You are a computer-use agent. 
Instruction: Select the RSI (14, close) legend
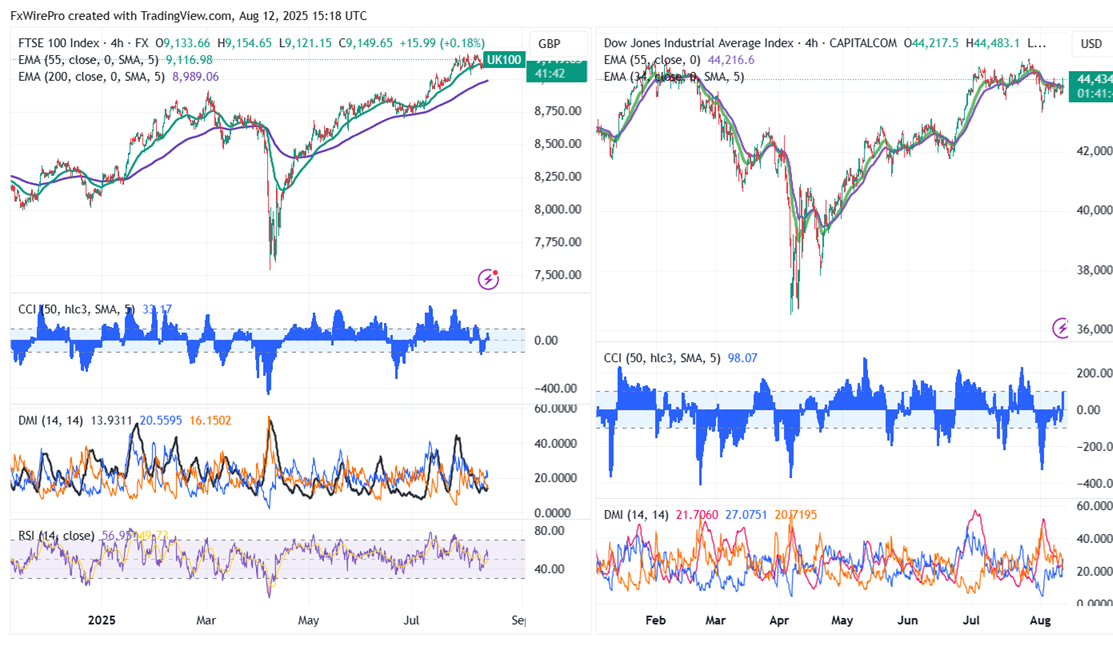click(93, 535)
